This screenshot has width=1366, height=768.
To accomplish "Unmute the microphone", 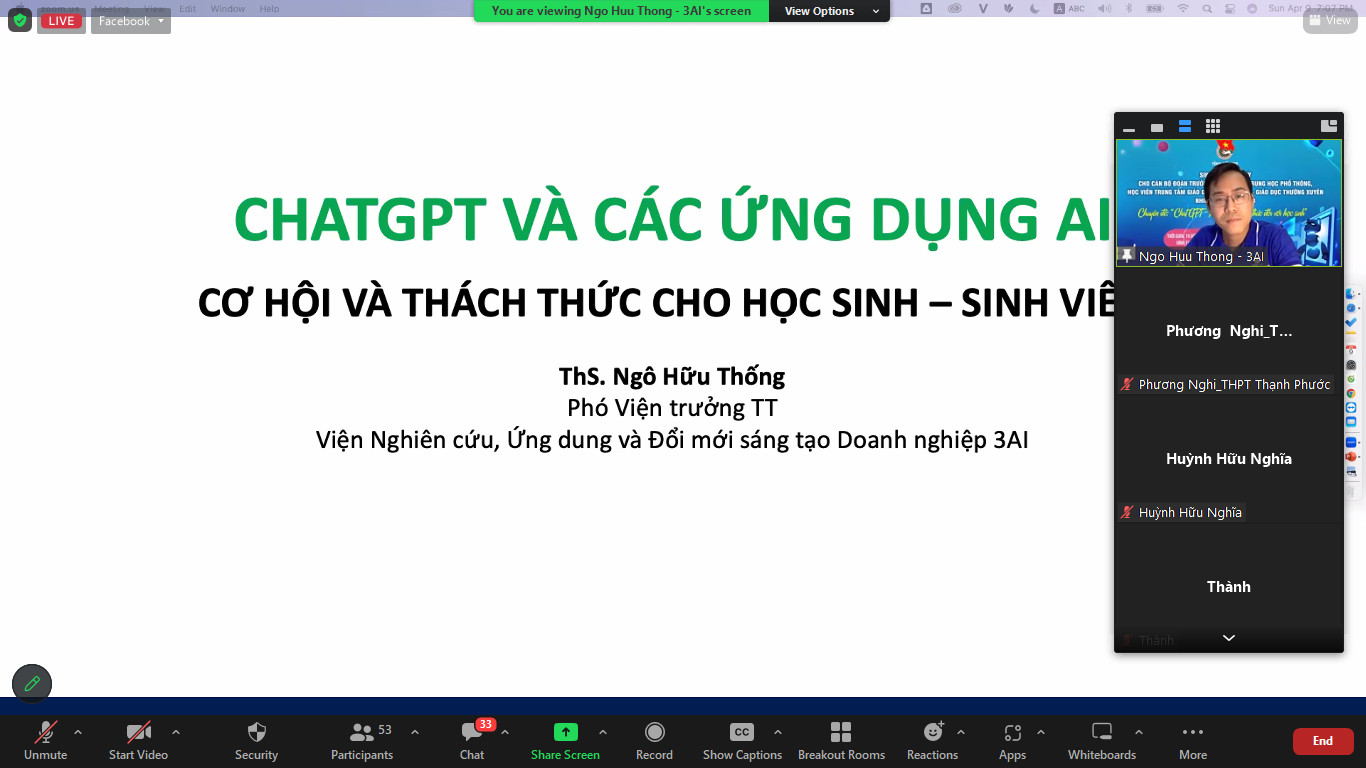I will (45, 739).
